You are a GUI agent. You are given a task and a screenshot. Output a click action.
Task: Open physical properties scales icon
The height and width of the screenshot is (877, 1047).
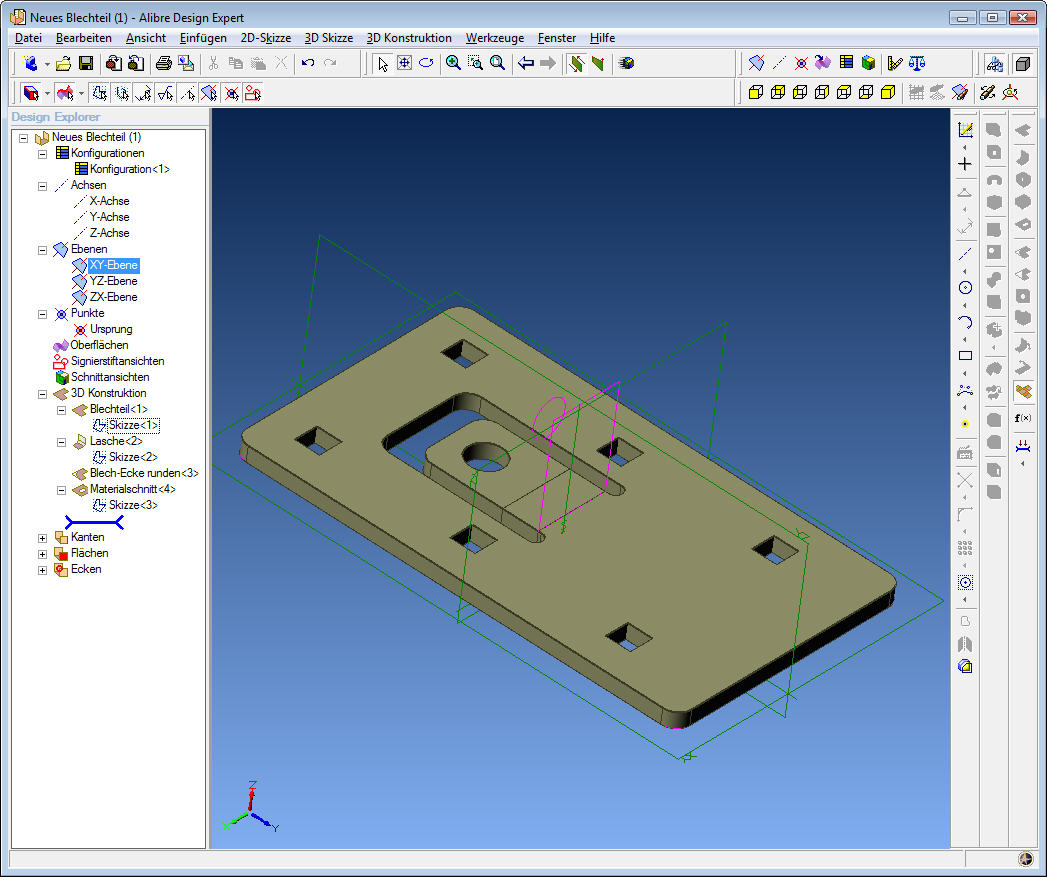(x=917, y=63)
